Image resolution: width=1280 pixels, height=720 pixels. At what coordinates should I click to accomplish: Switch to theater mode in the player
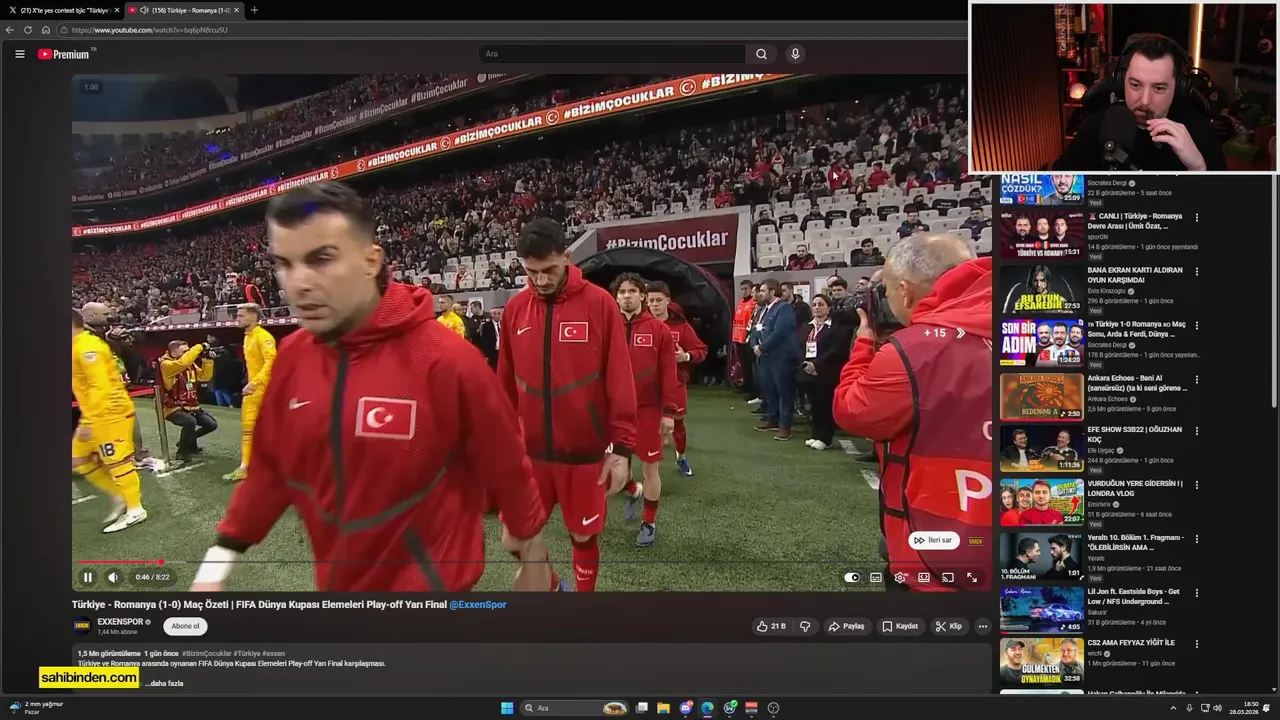pyautogui.click(x=924, y=577)
